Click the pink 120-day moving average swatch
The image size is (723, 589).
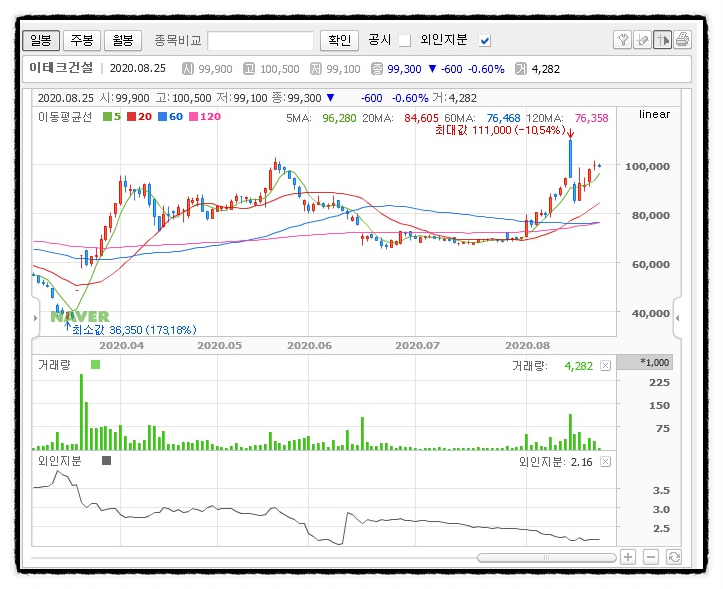click(x=193, y=117)
